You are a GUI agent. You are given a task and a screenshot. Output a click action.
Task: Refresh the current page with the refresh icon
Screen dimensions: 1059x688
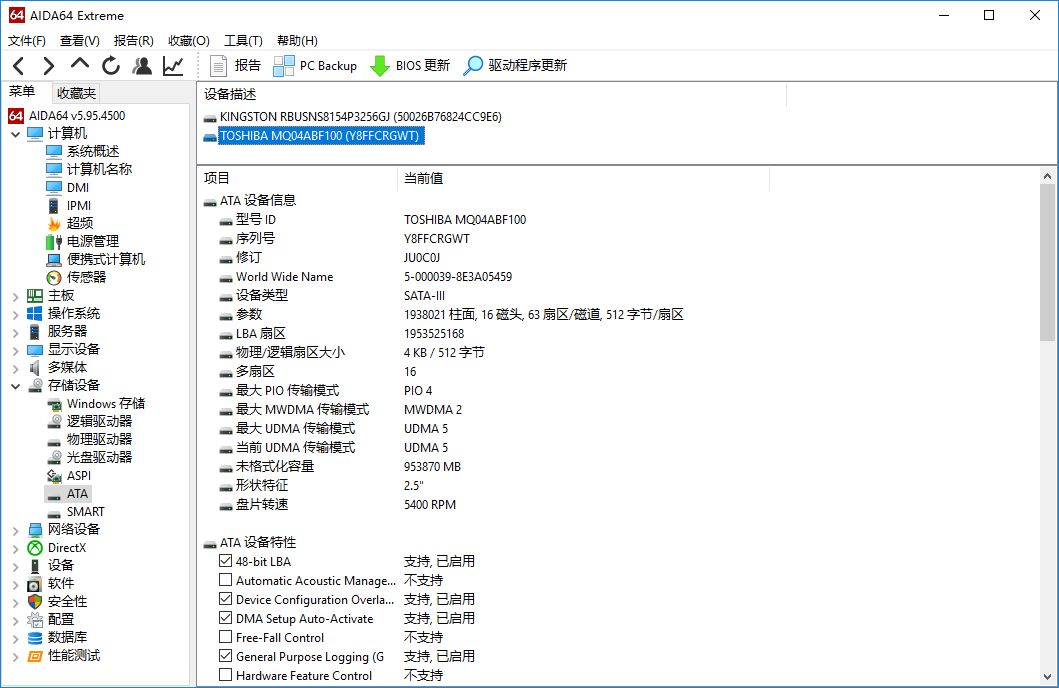(x=111, y=65)
